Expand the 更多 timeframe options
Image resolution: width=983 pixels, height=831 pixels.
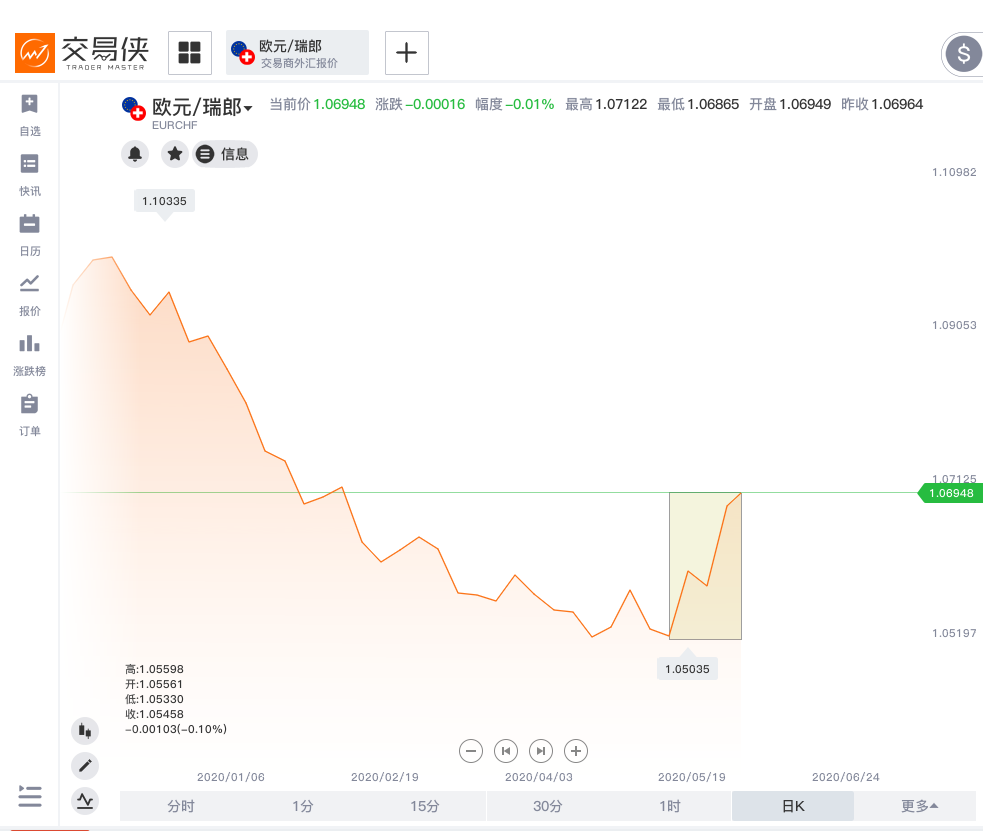click(918, 806)
